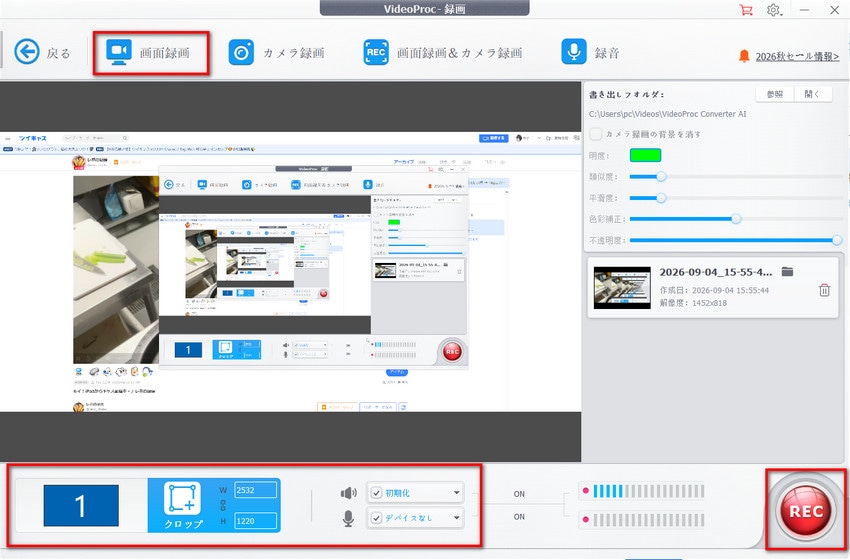Viewport: 850px width, 560px height.
Task: Expand the デバイスなし microphone dropdown
Action: [x=456, y=518]
